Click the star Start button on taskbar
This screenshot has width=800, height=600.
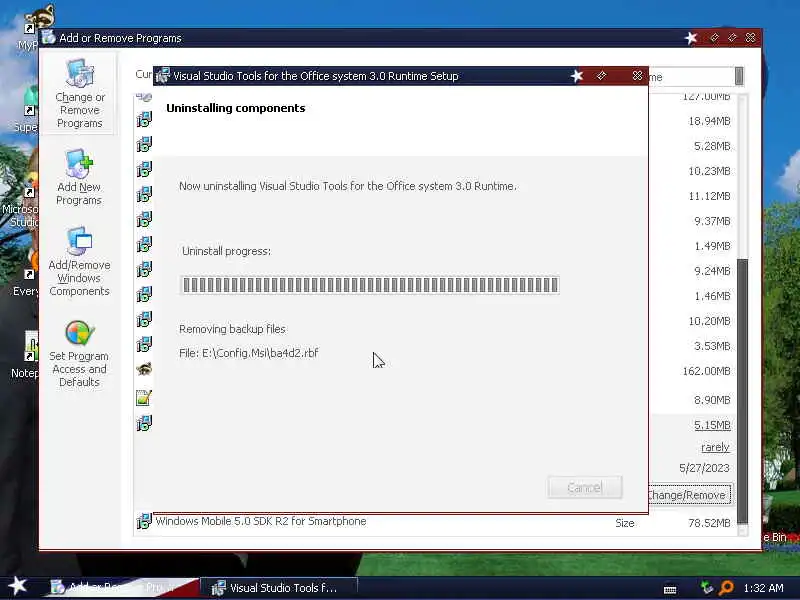pos(18,586)
